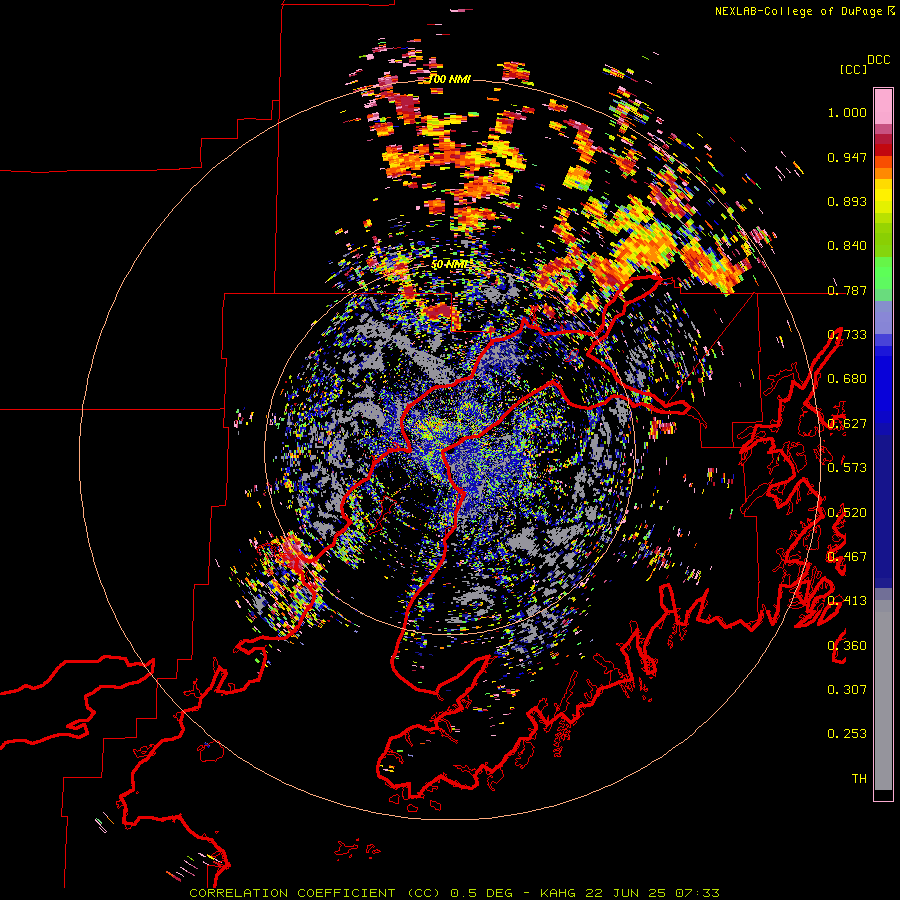Click the 0.787 legend value
Screen dimensions: 900x900
pyautogui.click(x=847, y=290)
